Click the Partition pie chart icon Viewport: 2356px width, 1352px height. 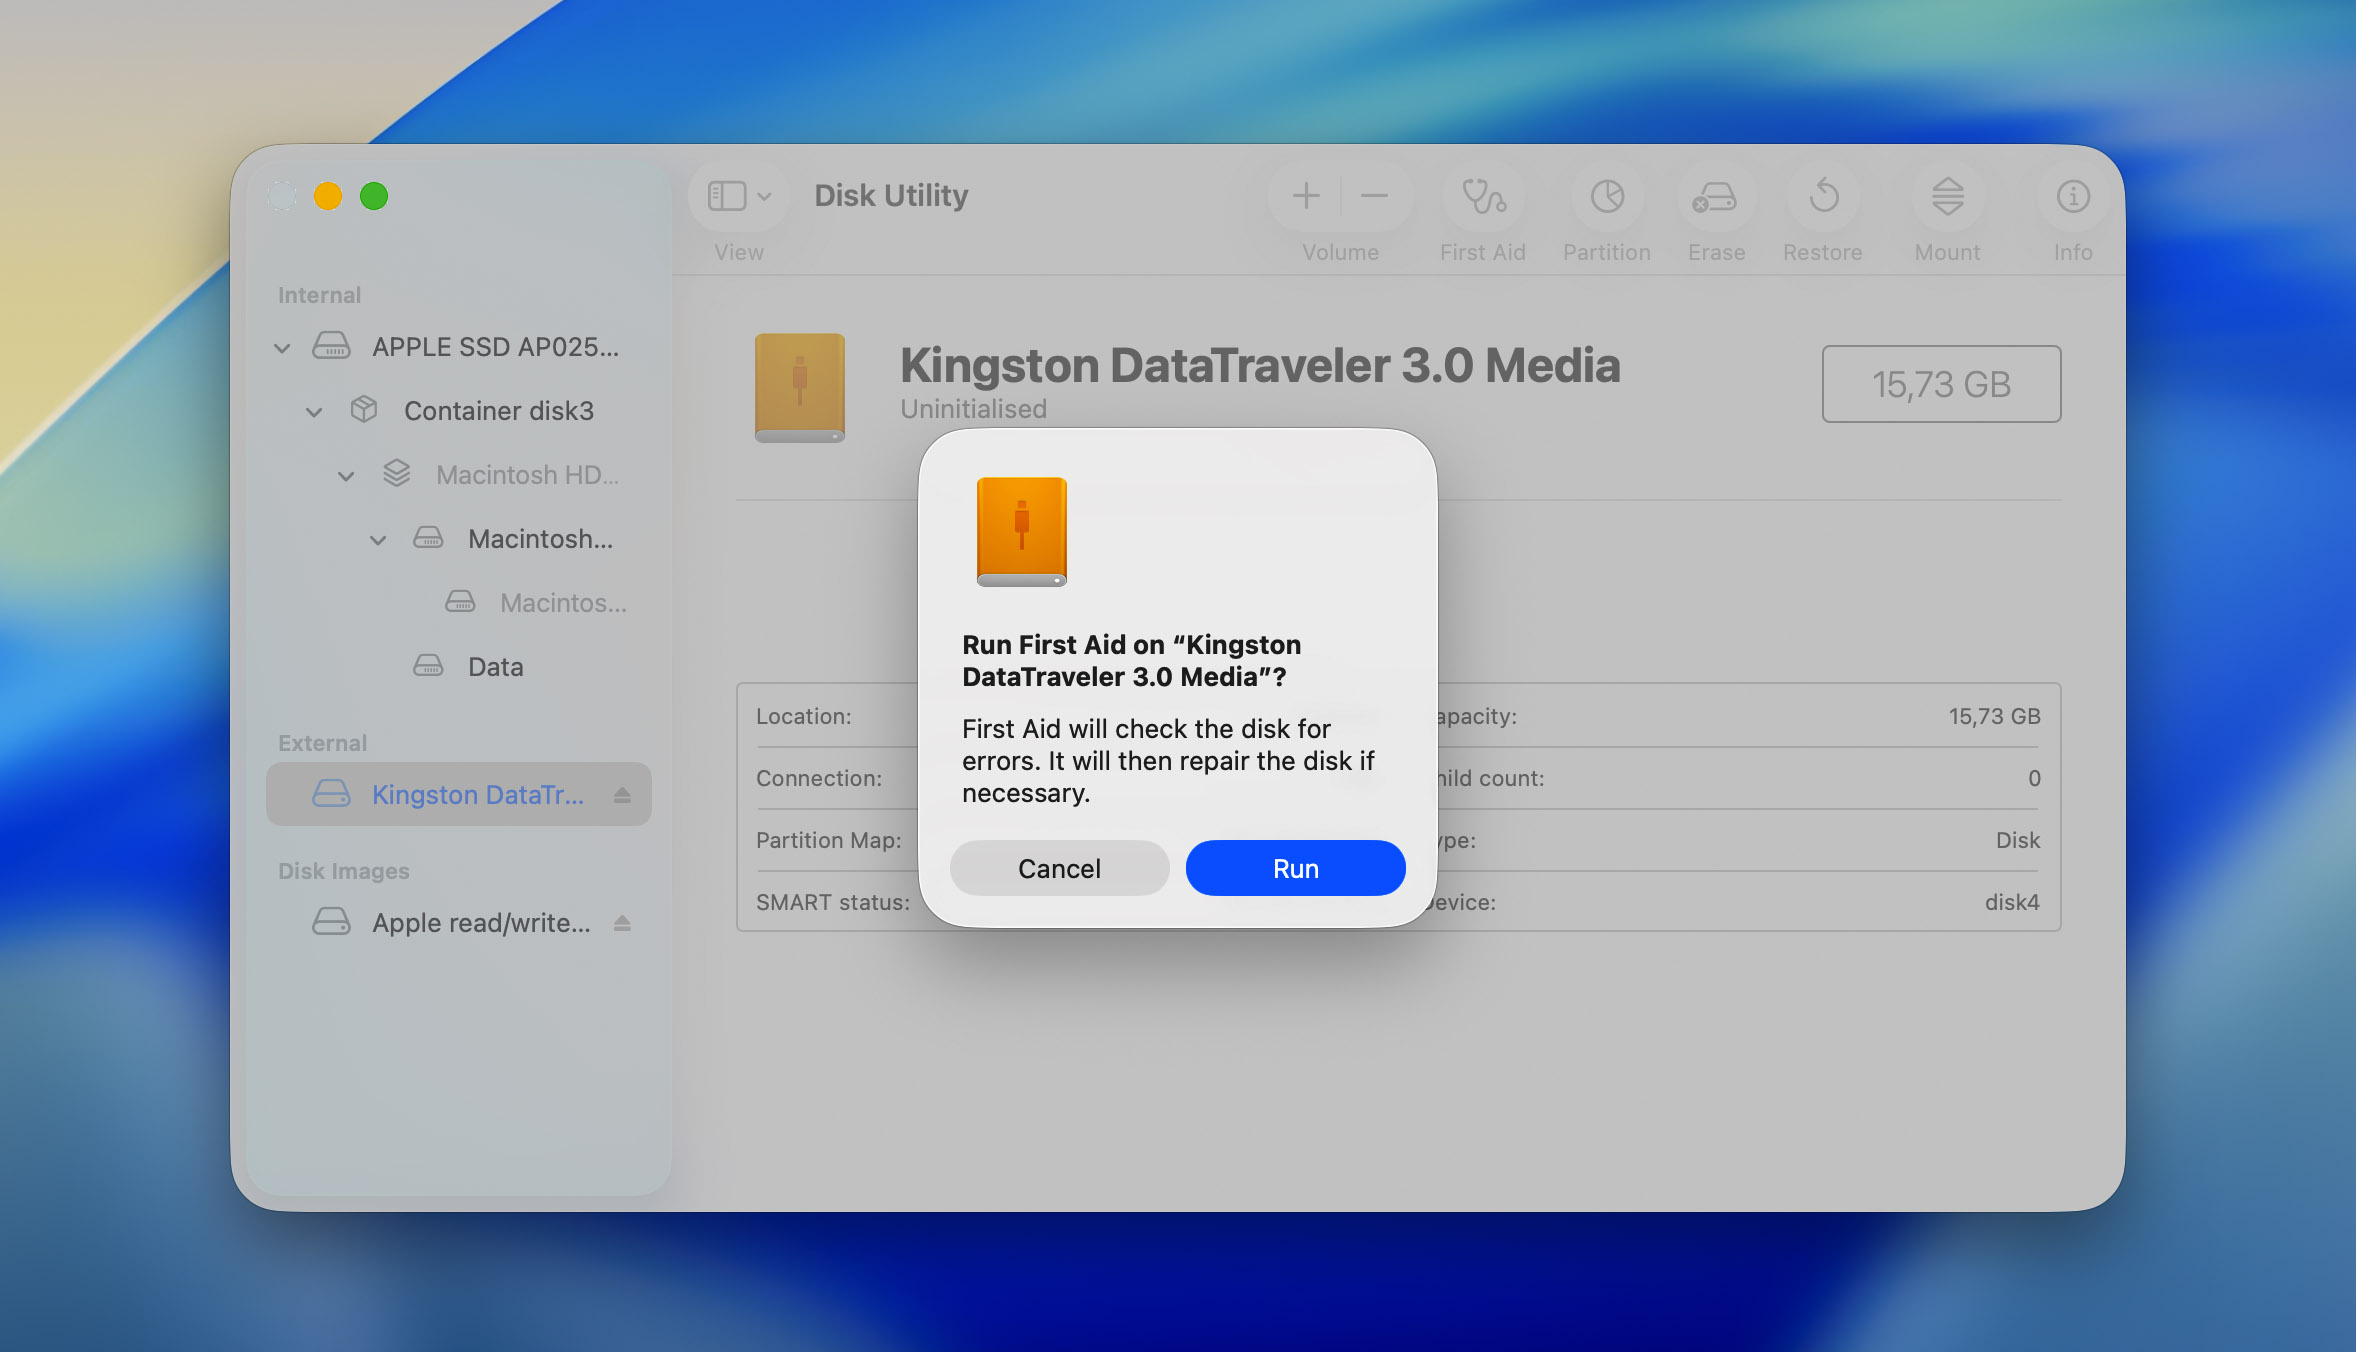click(1607, 196)
